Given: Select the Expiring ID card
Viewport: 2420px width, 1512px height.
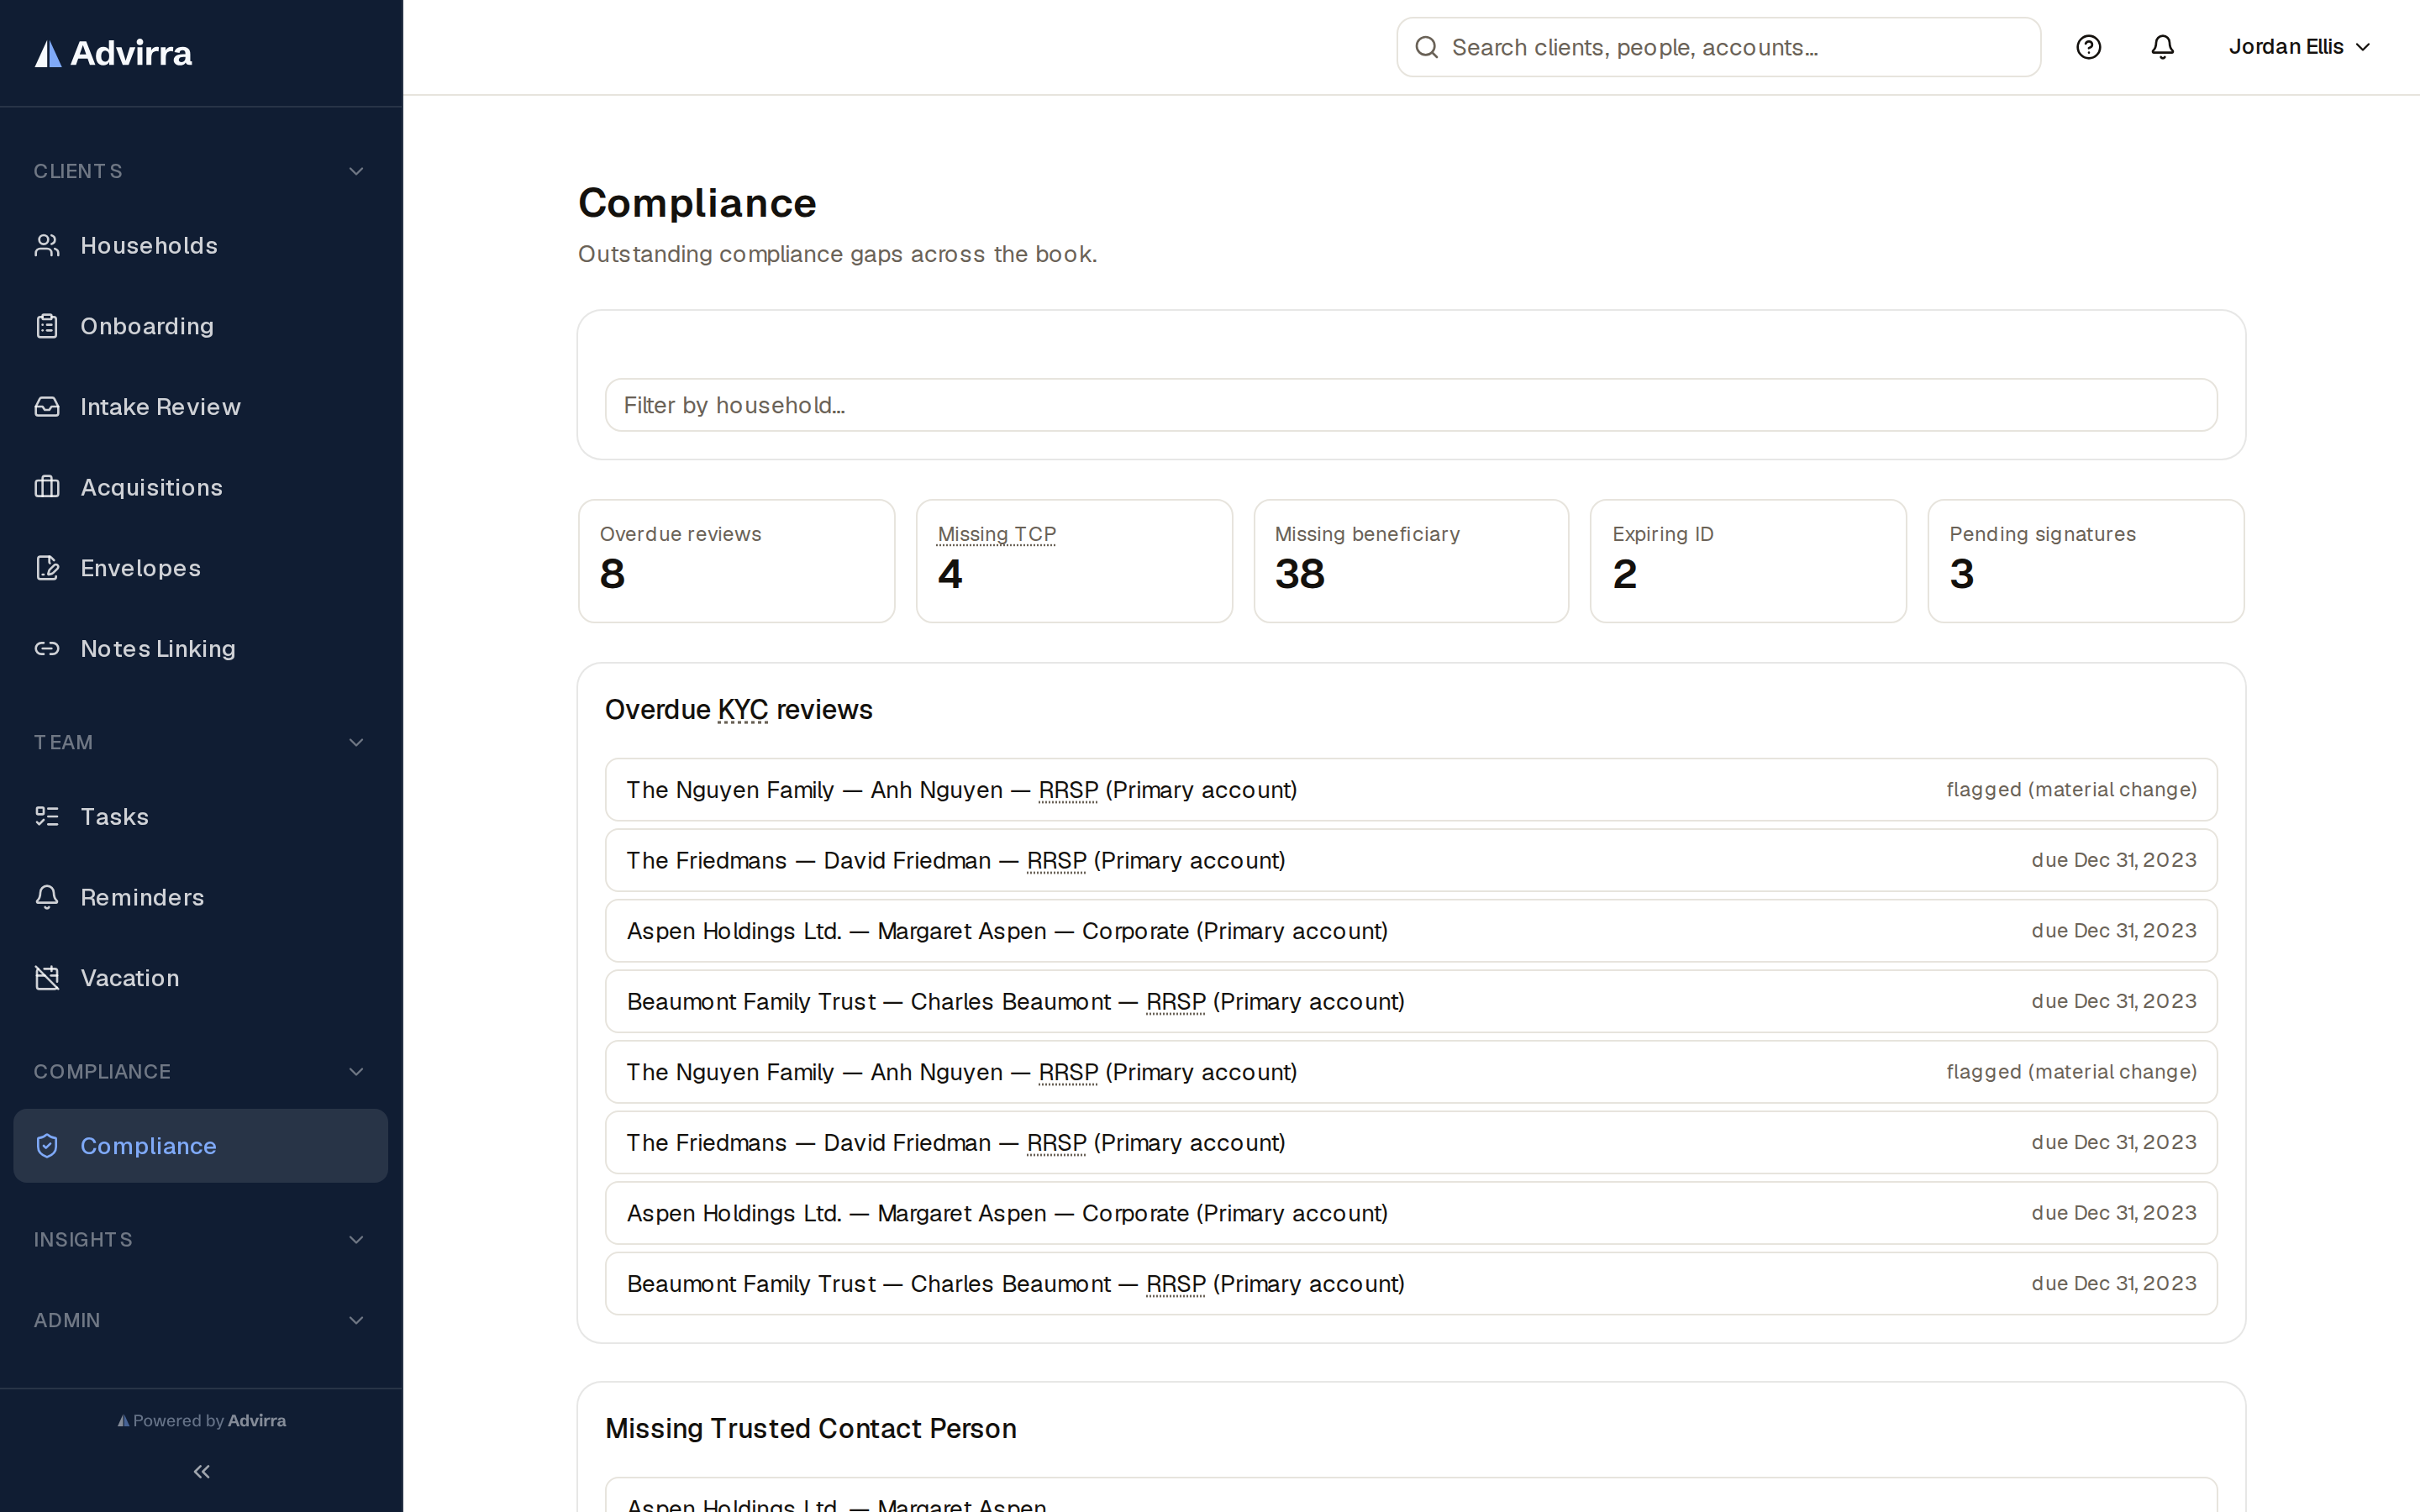Looking at the screenshot, I should coord(1748,561).
